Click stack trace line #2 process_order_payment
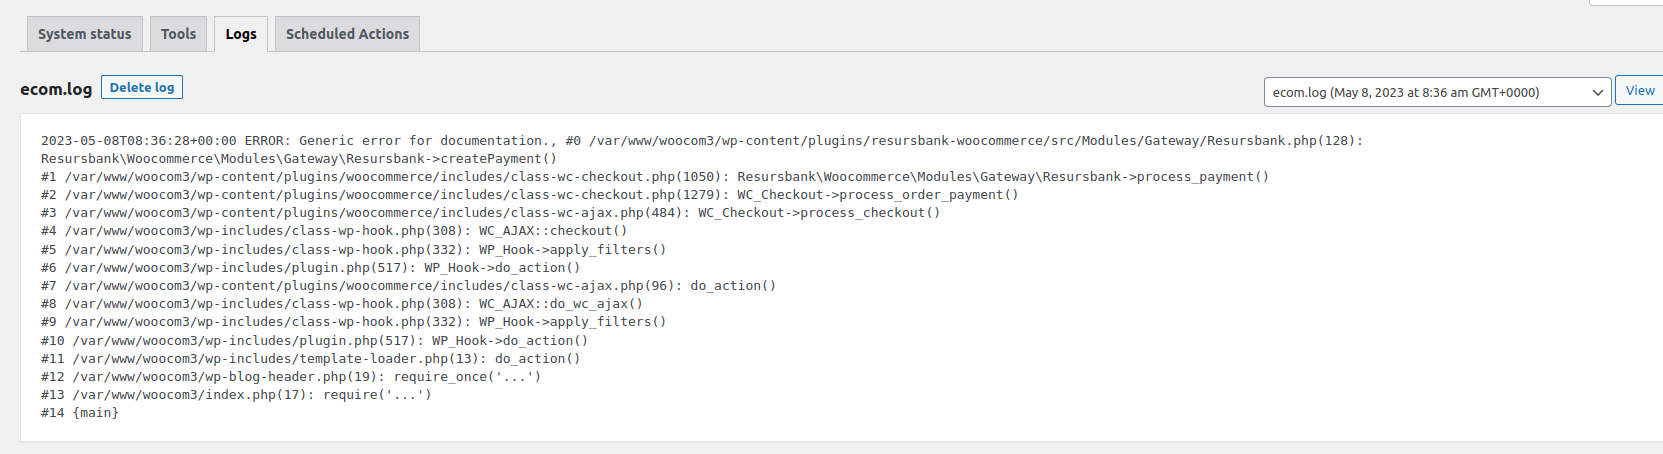The height and width of the screenshot is (454, 1663). tap(530, 195)
